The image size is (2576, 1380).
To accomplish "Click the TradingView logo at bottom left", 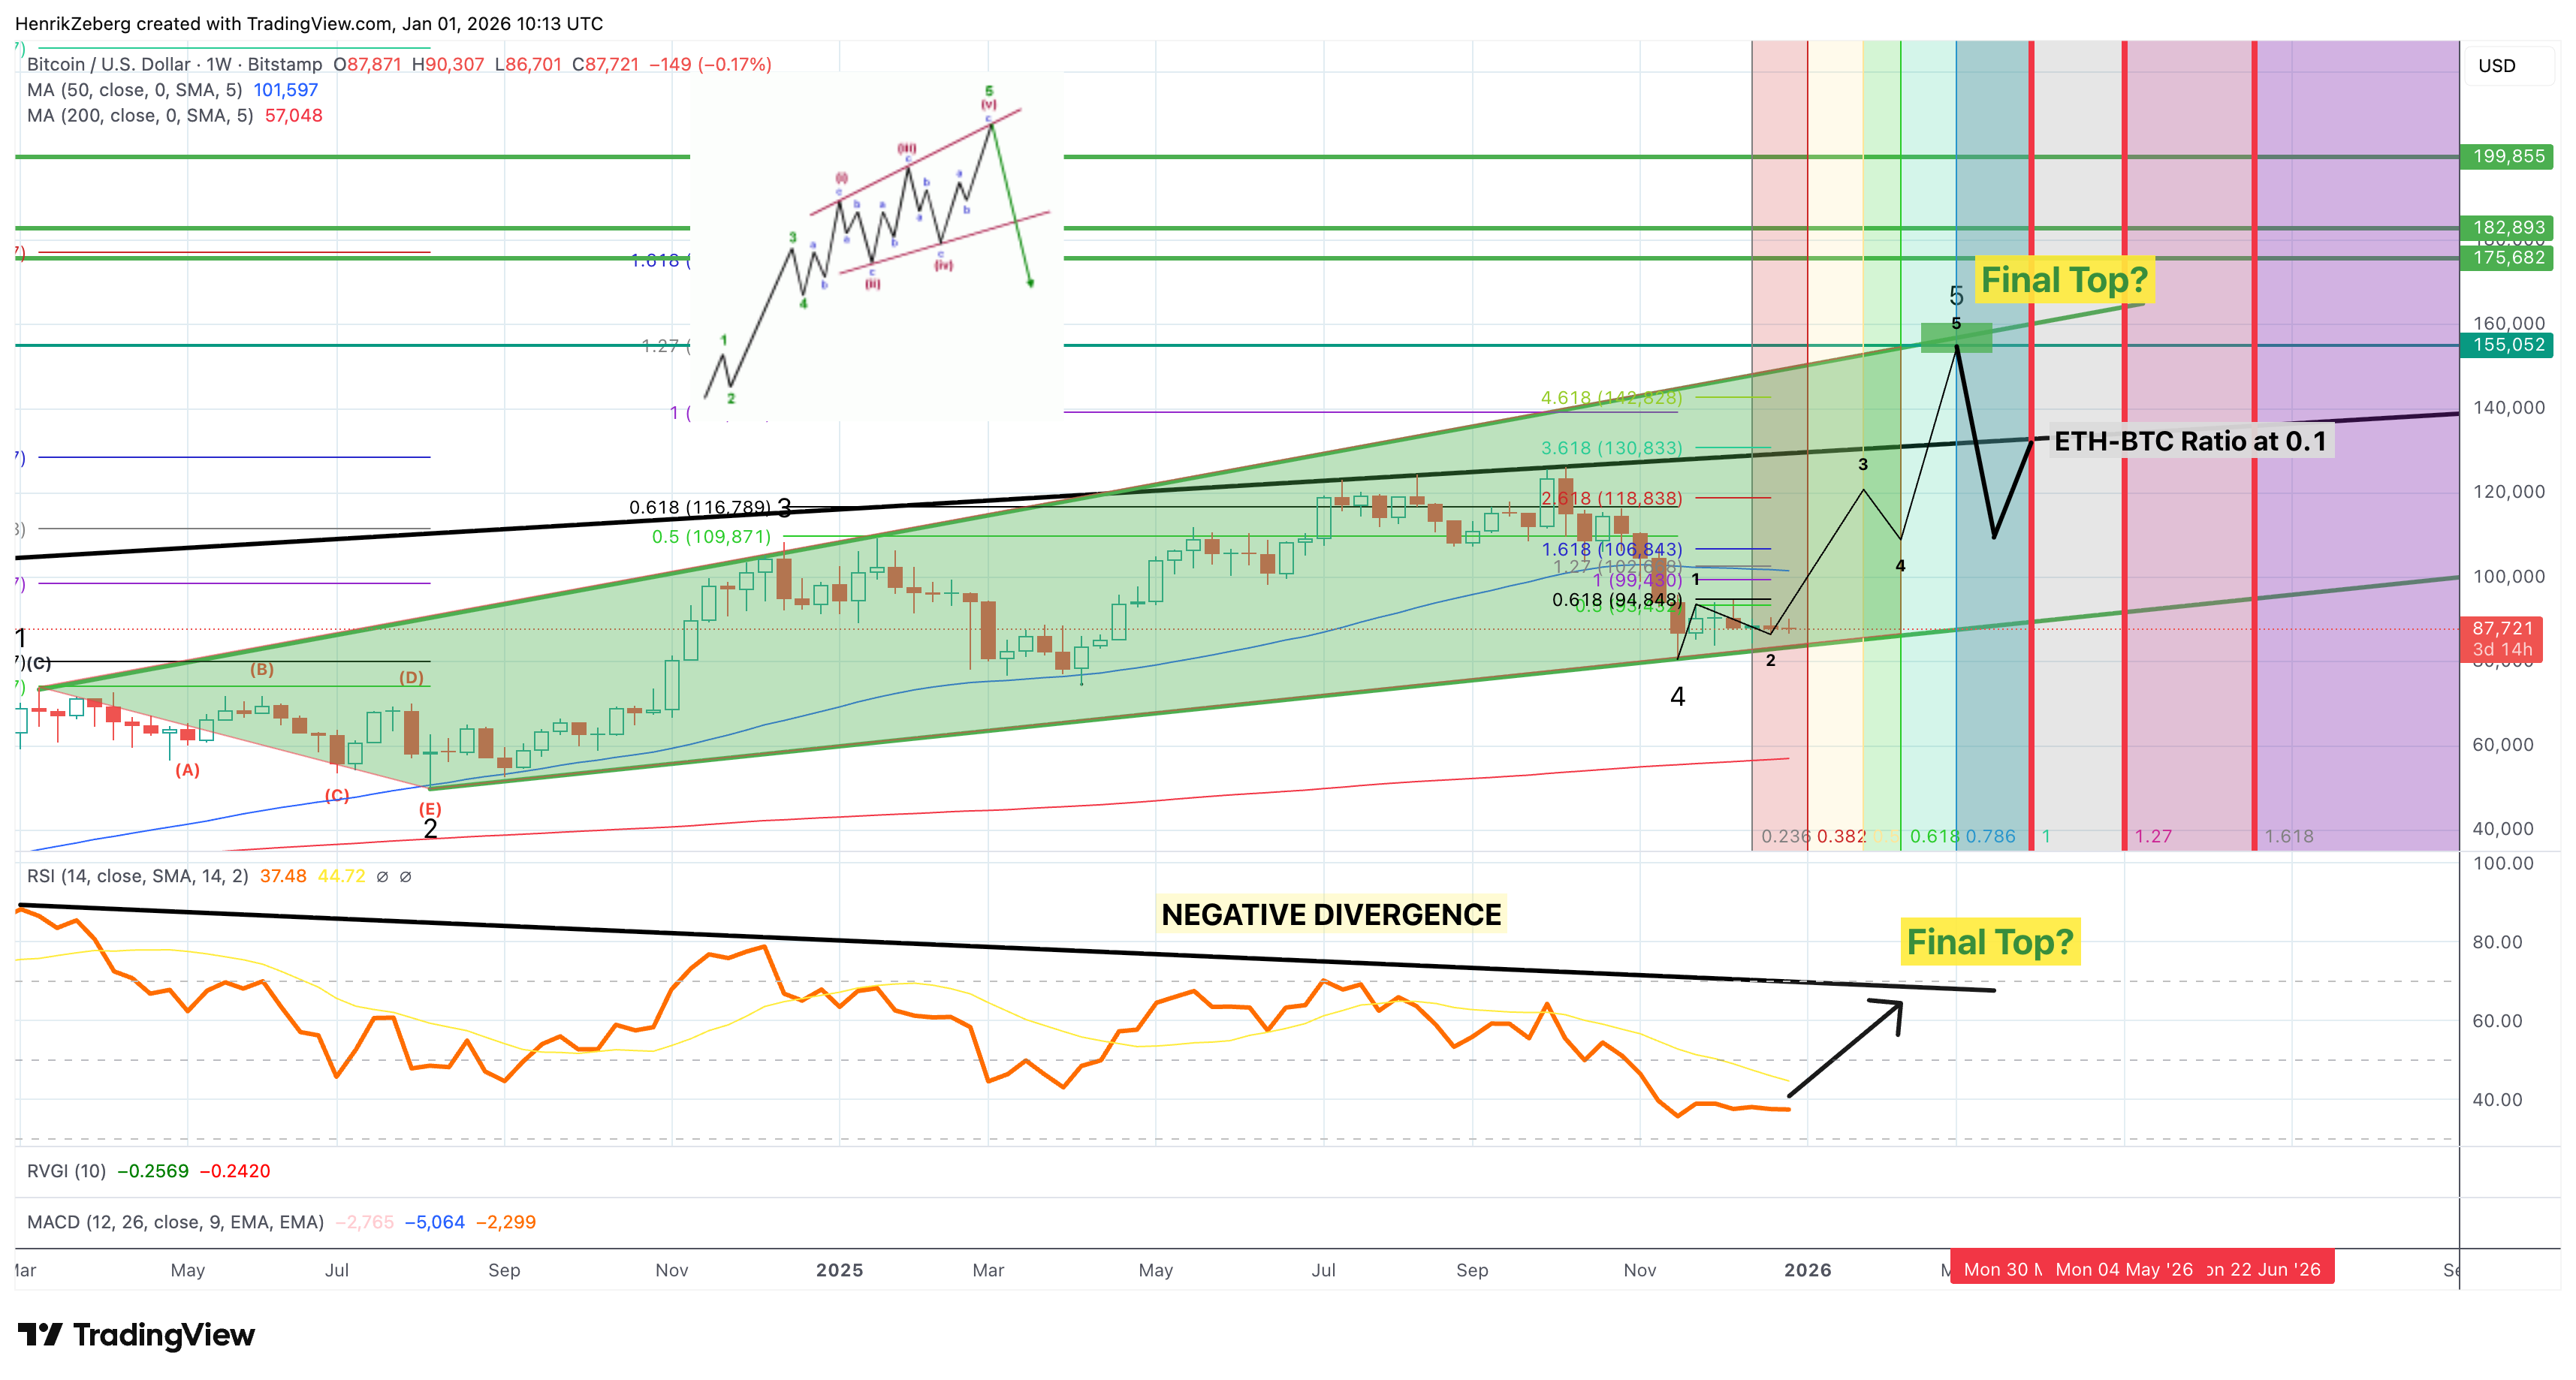I will [136, 1335].
